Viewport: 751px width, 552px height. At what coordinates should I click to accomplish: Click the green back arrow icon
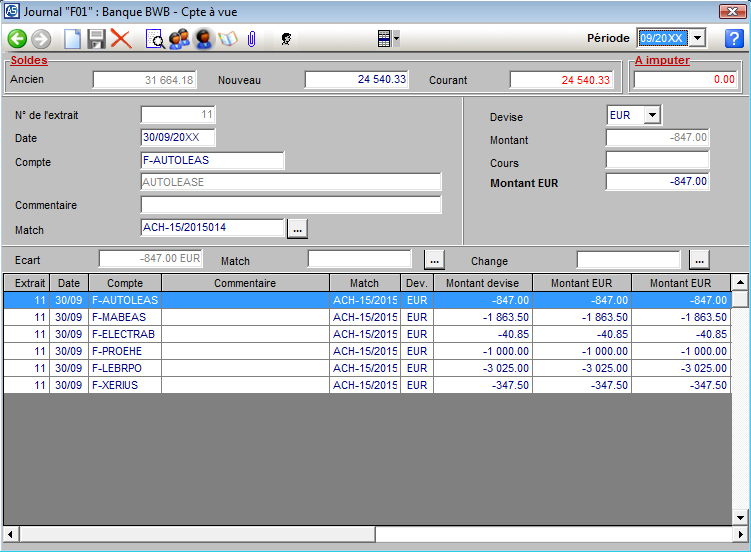pyautogui.click(x=17, y=39)
